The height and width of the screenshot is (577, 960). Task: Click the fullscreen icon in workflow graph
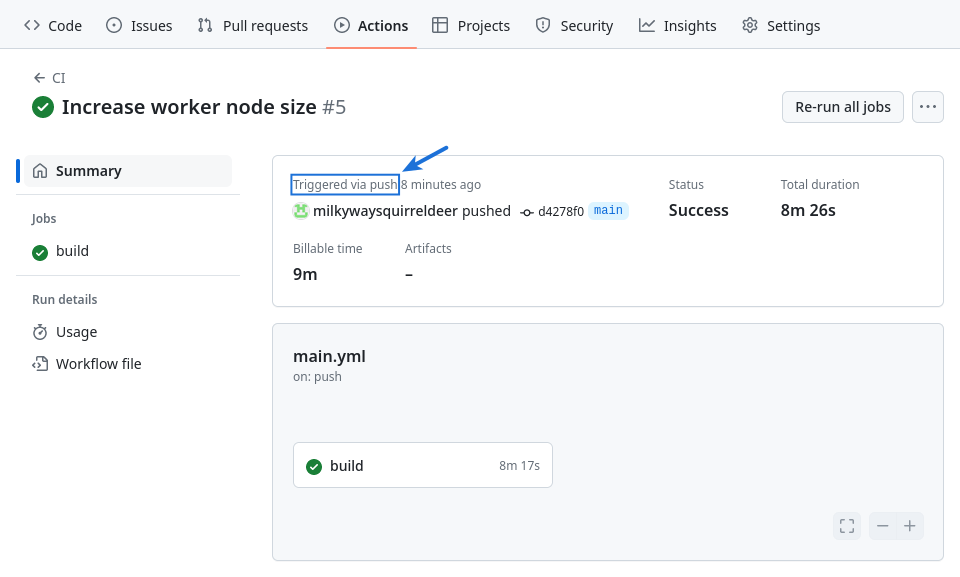(847, 526)
